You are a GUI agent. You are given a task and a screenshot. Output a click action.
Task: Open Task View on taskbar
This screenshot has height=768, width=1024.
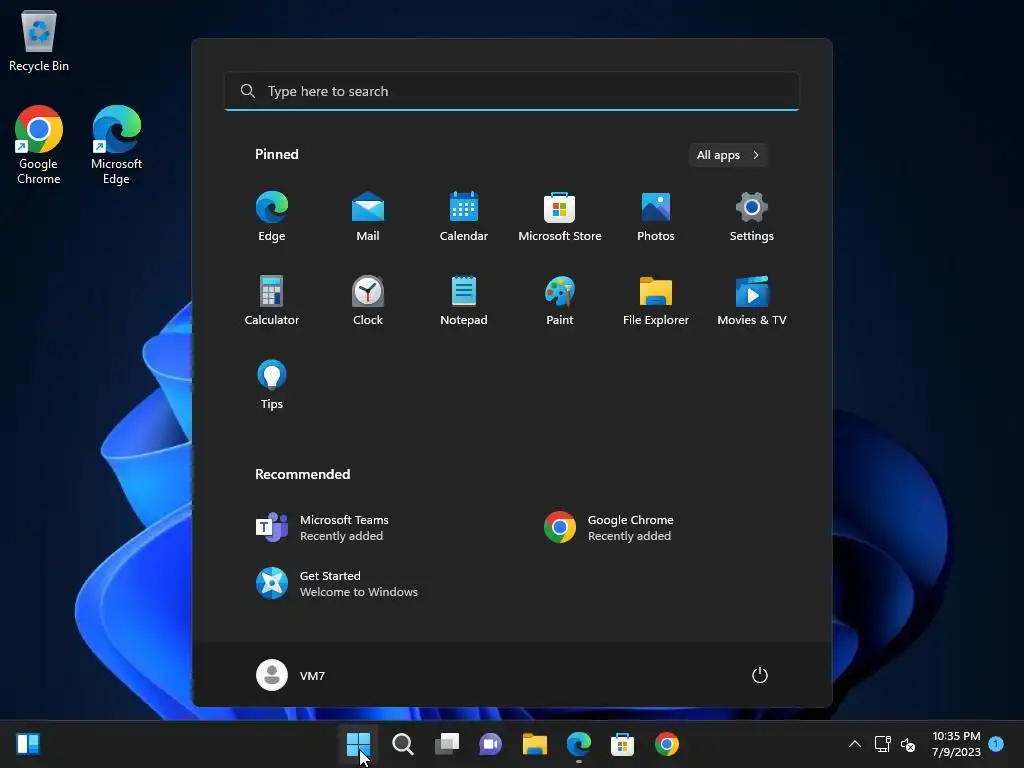coord(447,744)
